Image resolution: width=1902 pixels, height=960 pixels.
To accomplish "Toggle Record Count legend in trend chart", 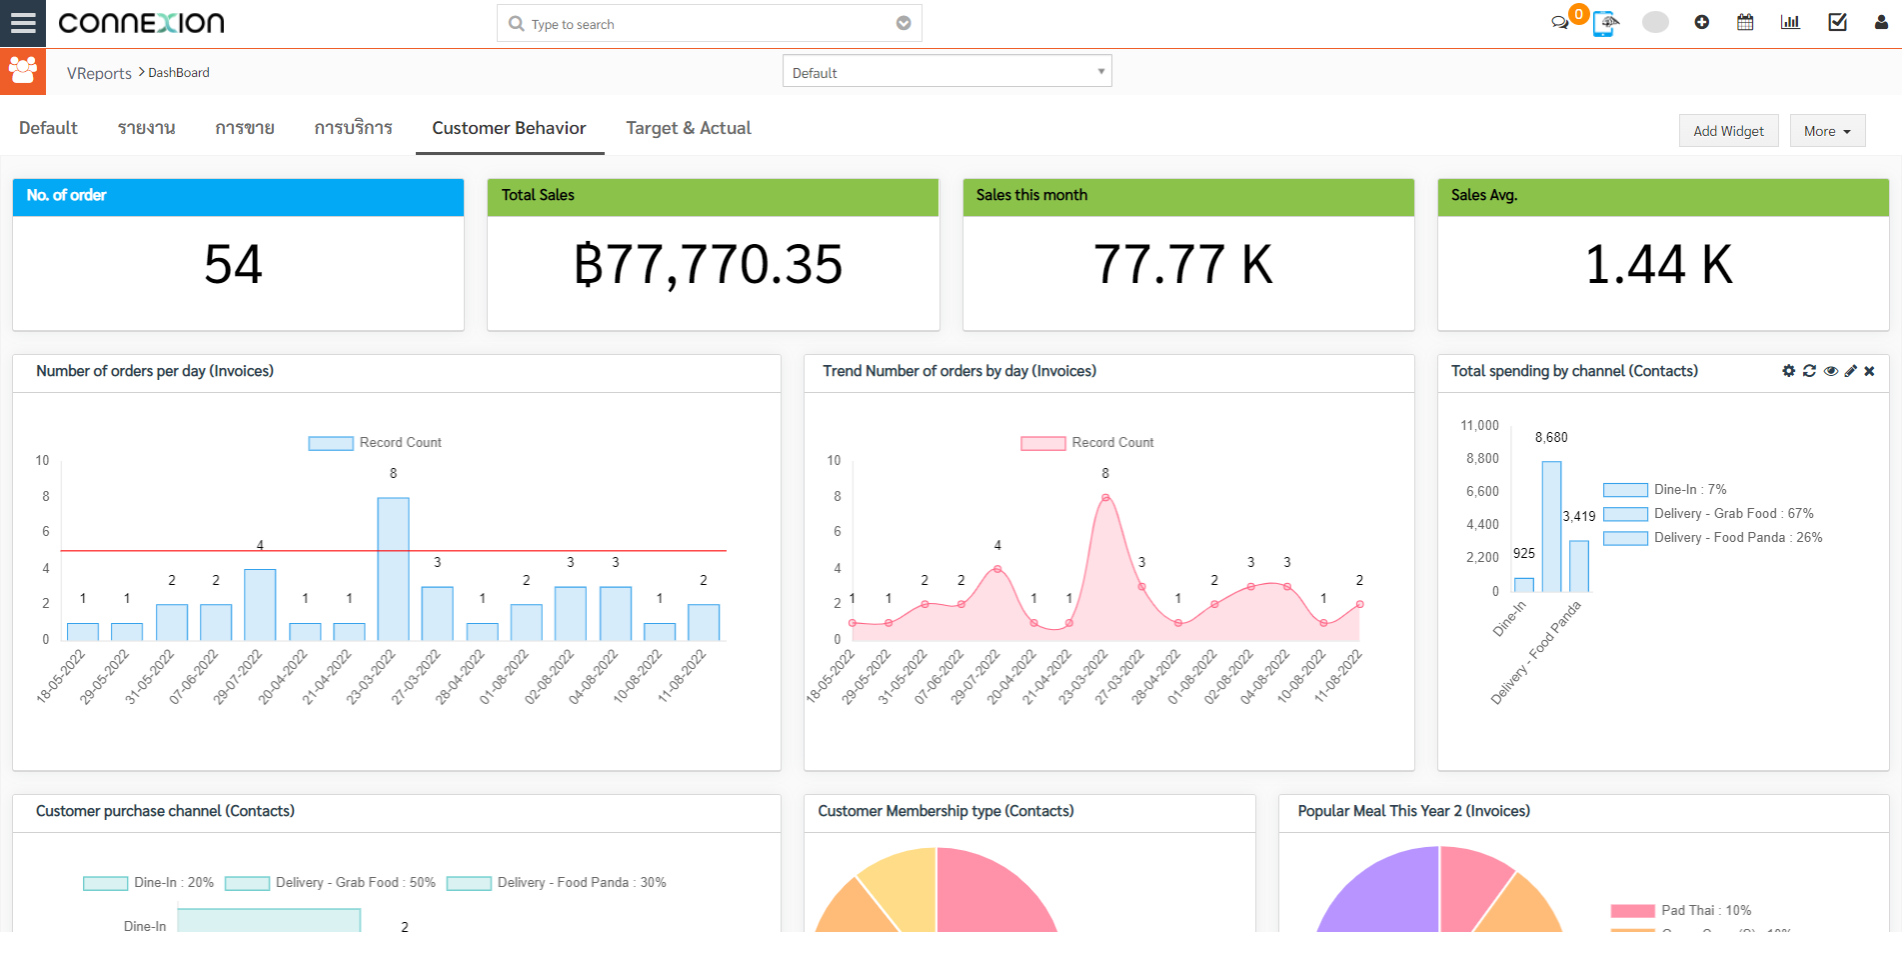I will point(1087,443).
